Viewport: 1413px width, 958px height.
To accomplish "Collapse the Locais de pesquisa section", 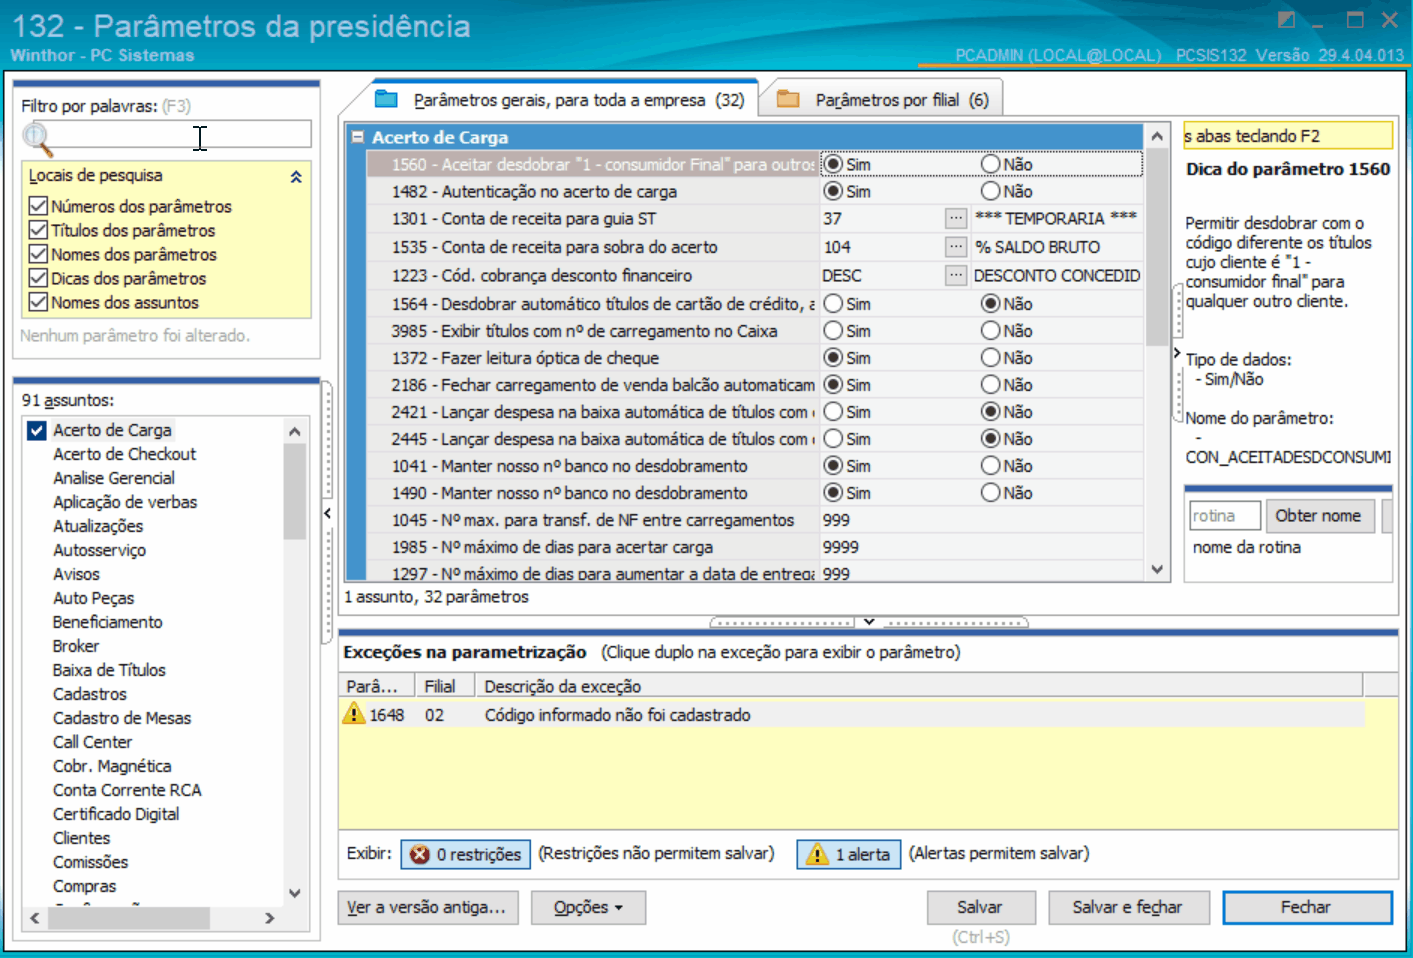I will click(x=296, y=176).
